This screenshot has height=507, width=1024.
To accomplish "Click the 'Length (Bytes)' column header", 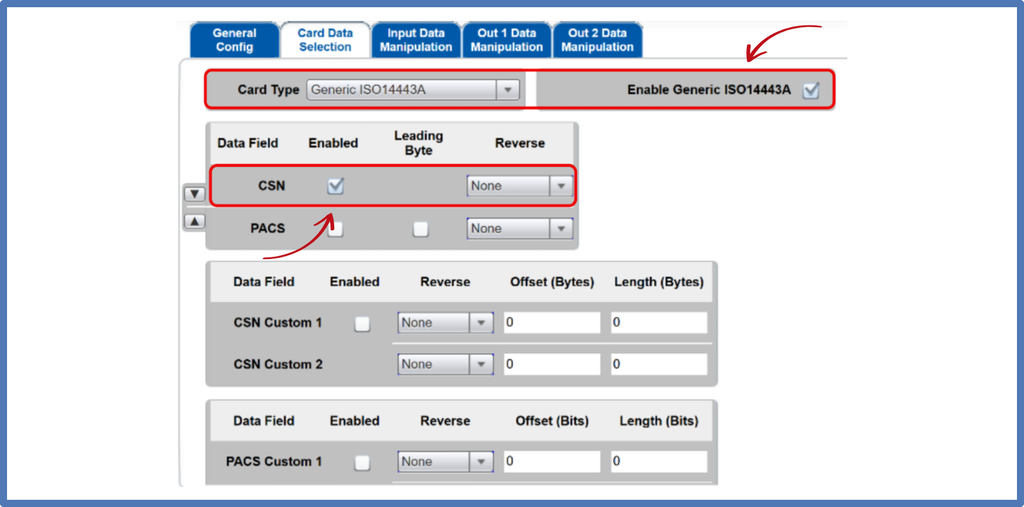I will click(x=659, y=282).
